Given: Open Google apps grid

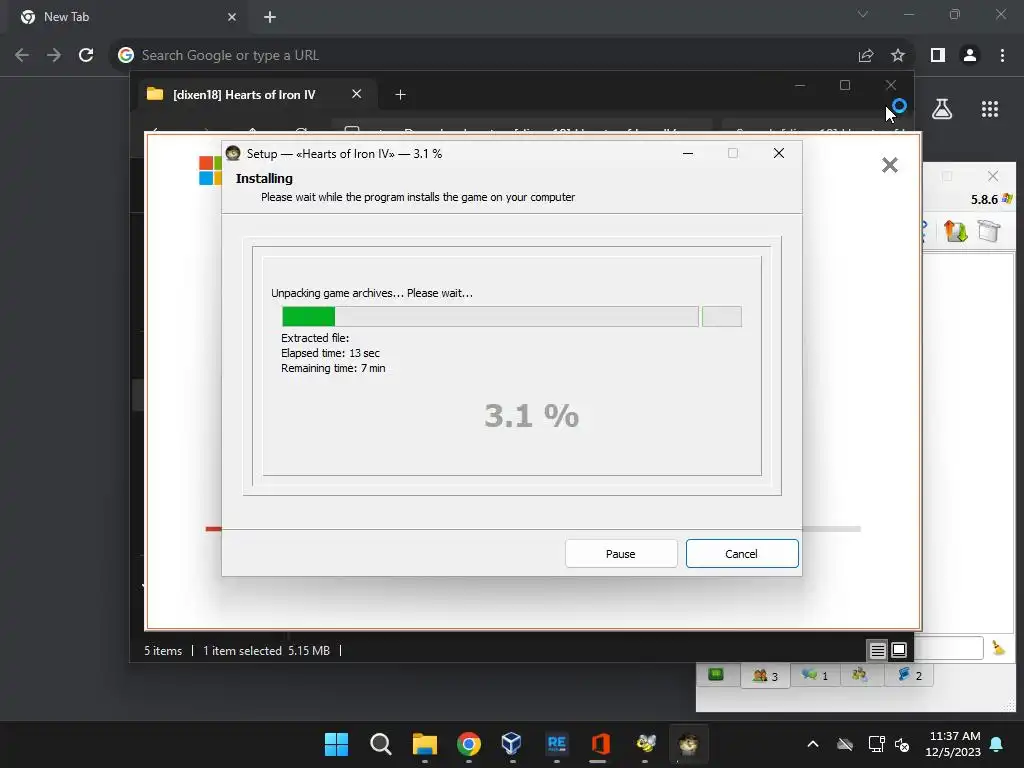Looking at the screenshot, I should (x=990, y=109).
